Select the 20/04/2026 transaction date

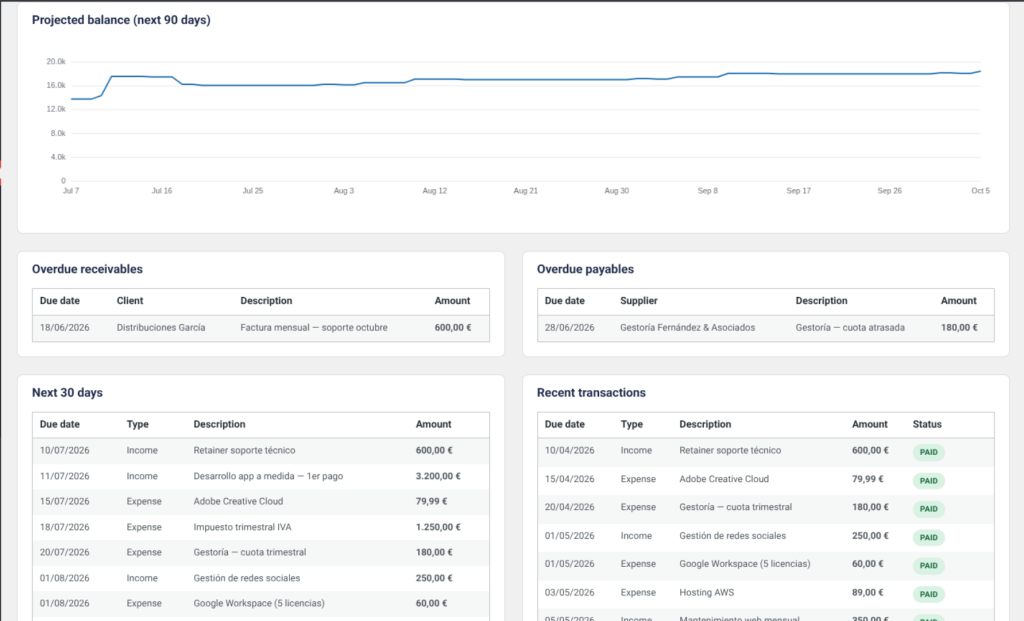pyautogui.click(x=569, y=507)
